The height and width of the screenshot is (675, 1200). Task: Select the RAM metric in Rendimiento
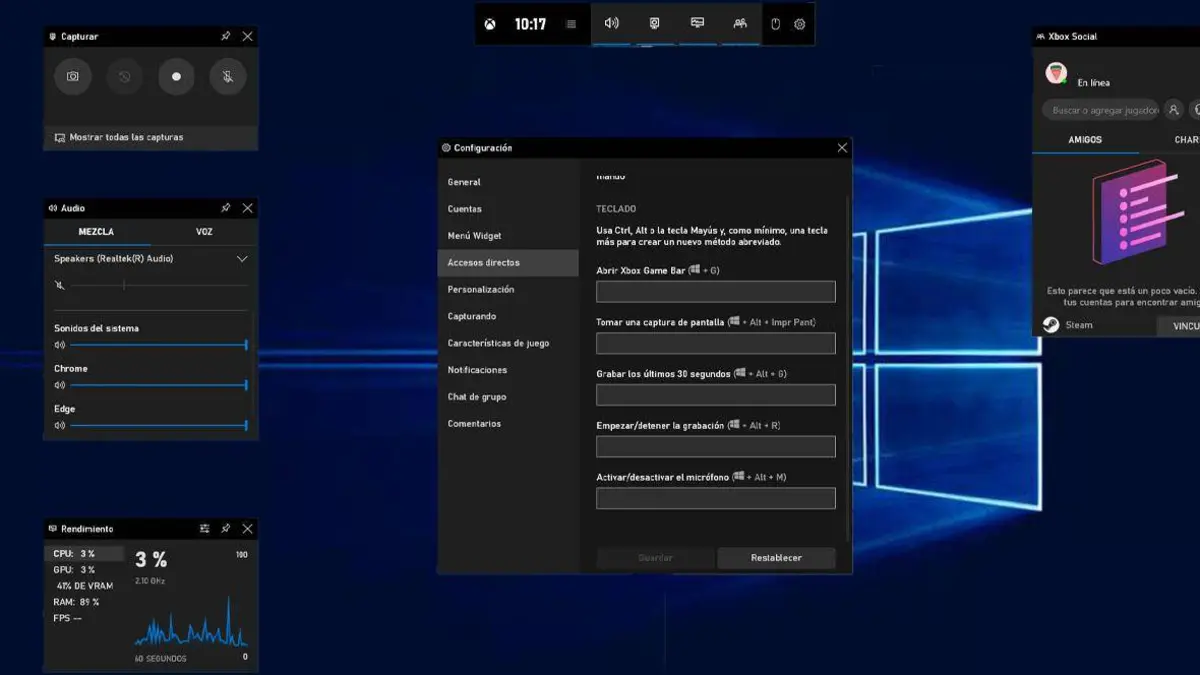click(76, 602)
